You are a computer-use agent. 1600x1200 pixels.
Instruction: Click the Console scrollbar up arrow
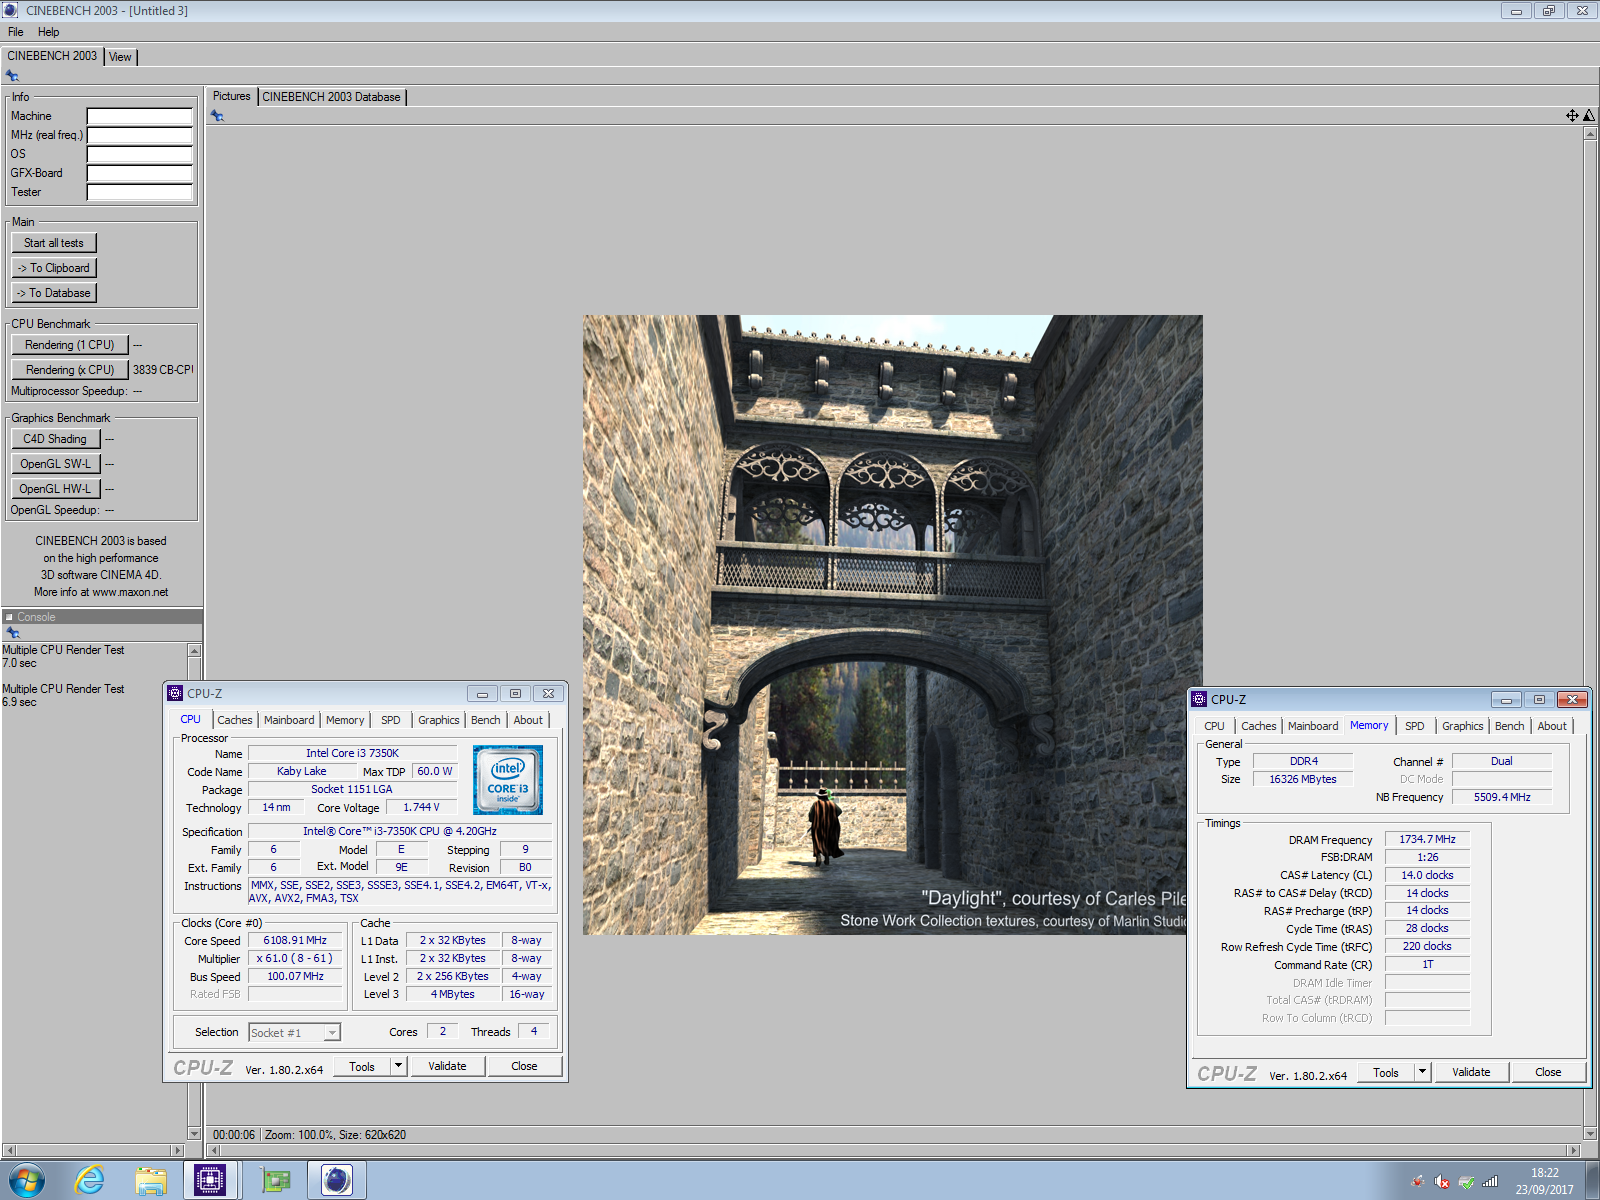(194, 651)
